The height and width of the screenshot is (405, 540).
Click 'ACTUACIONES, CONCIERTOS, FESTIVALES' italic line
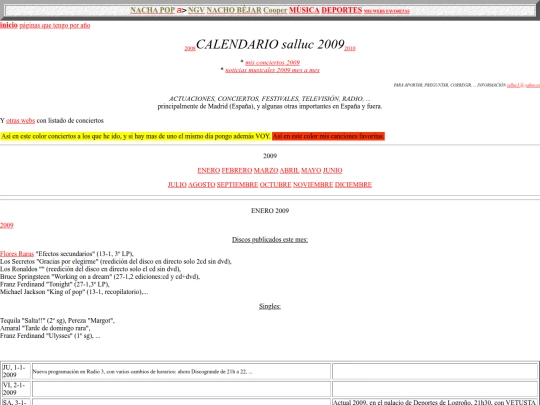(270, 99)
